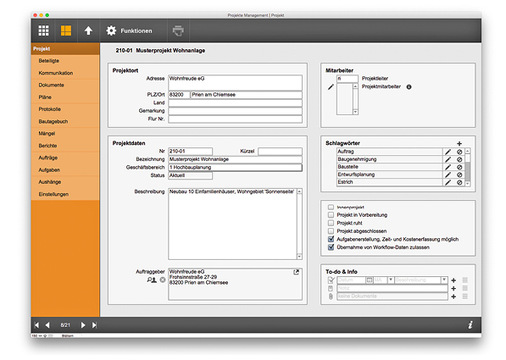Go to next record arrow

tap(83, 325)
